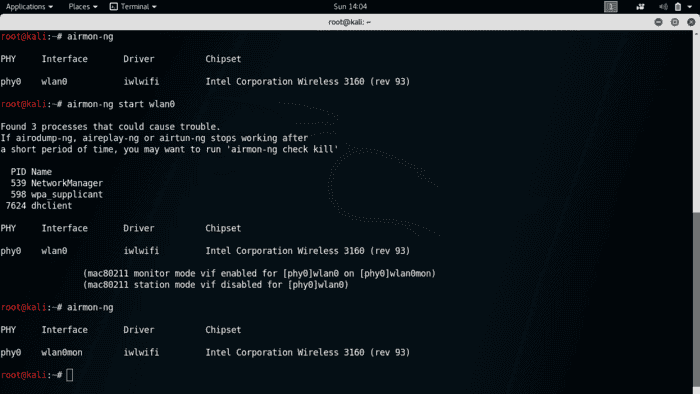Click the '598 wpa_supplicant' process line

[57, 195]
